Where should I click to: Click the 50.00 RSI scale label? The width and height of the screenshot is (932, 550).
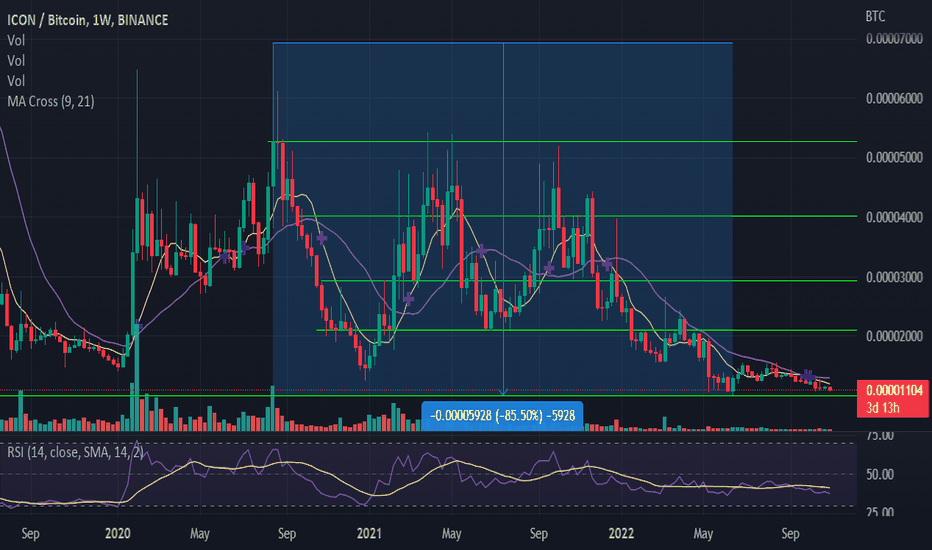coord(880,474)
